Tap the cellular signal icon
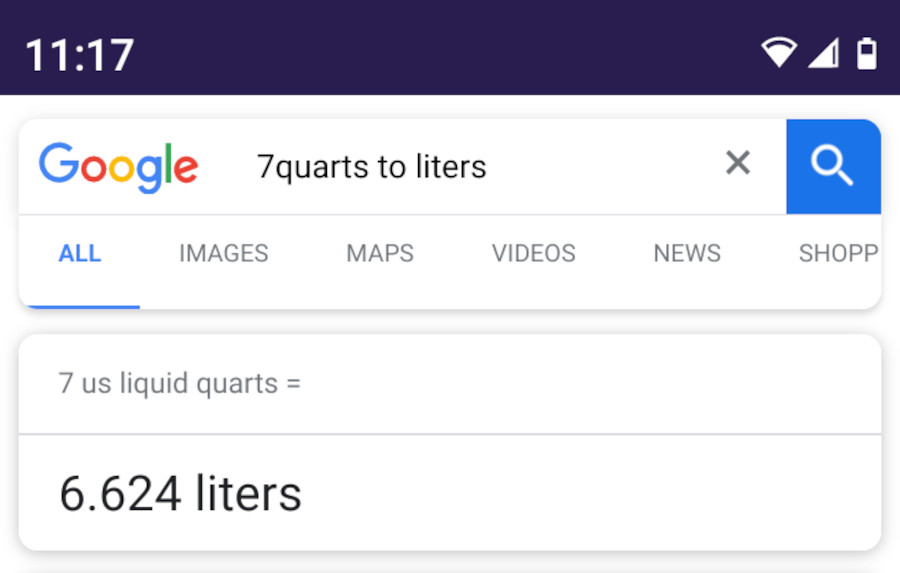 (x=823, y=53)
